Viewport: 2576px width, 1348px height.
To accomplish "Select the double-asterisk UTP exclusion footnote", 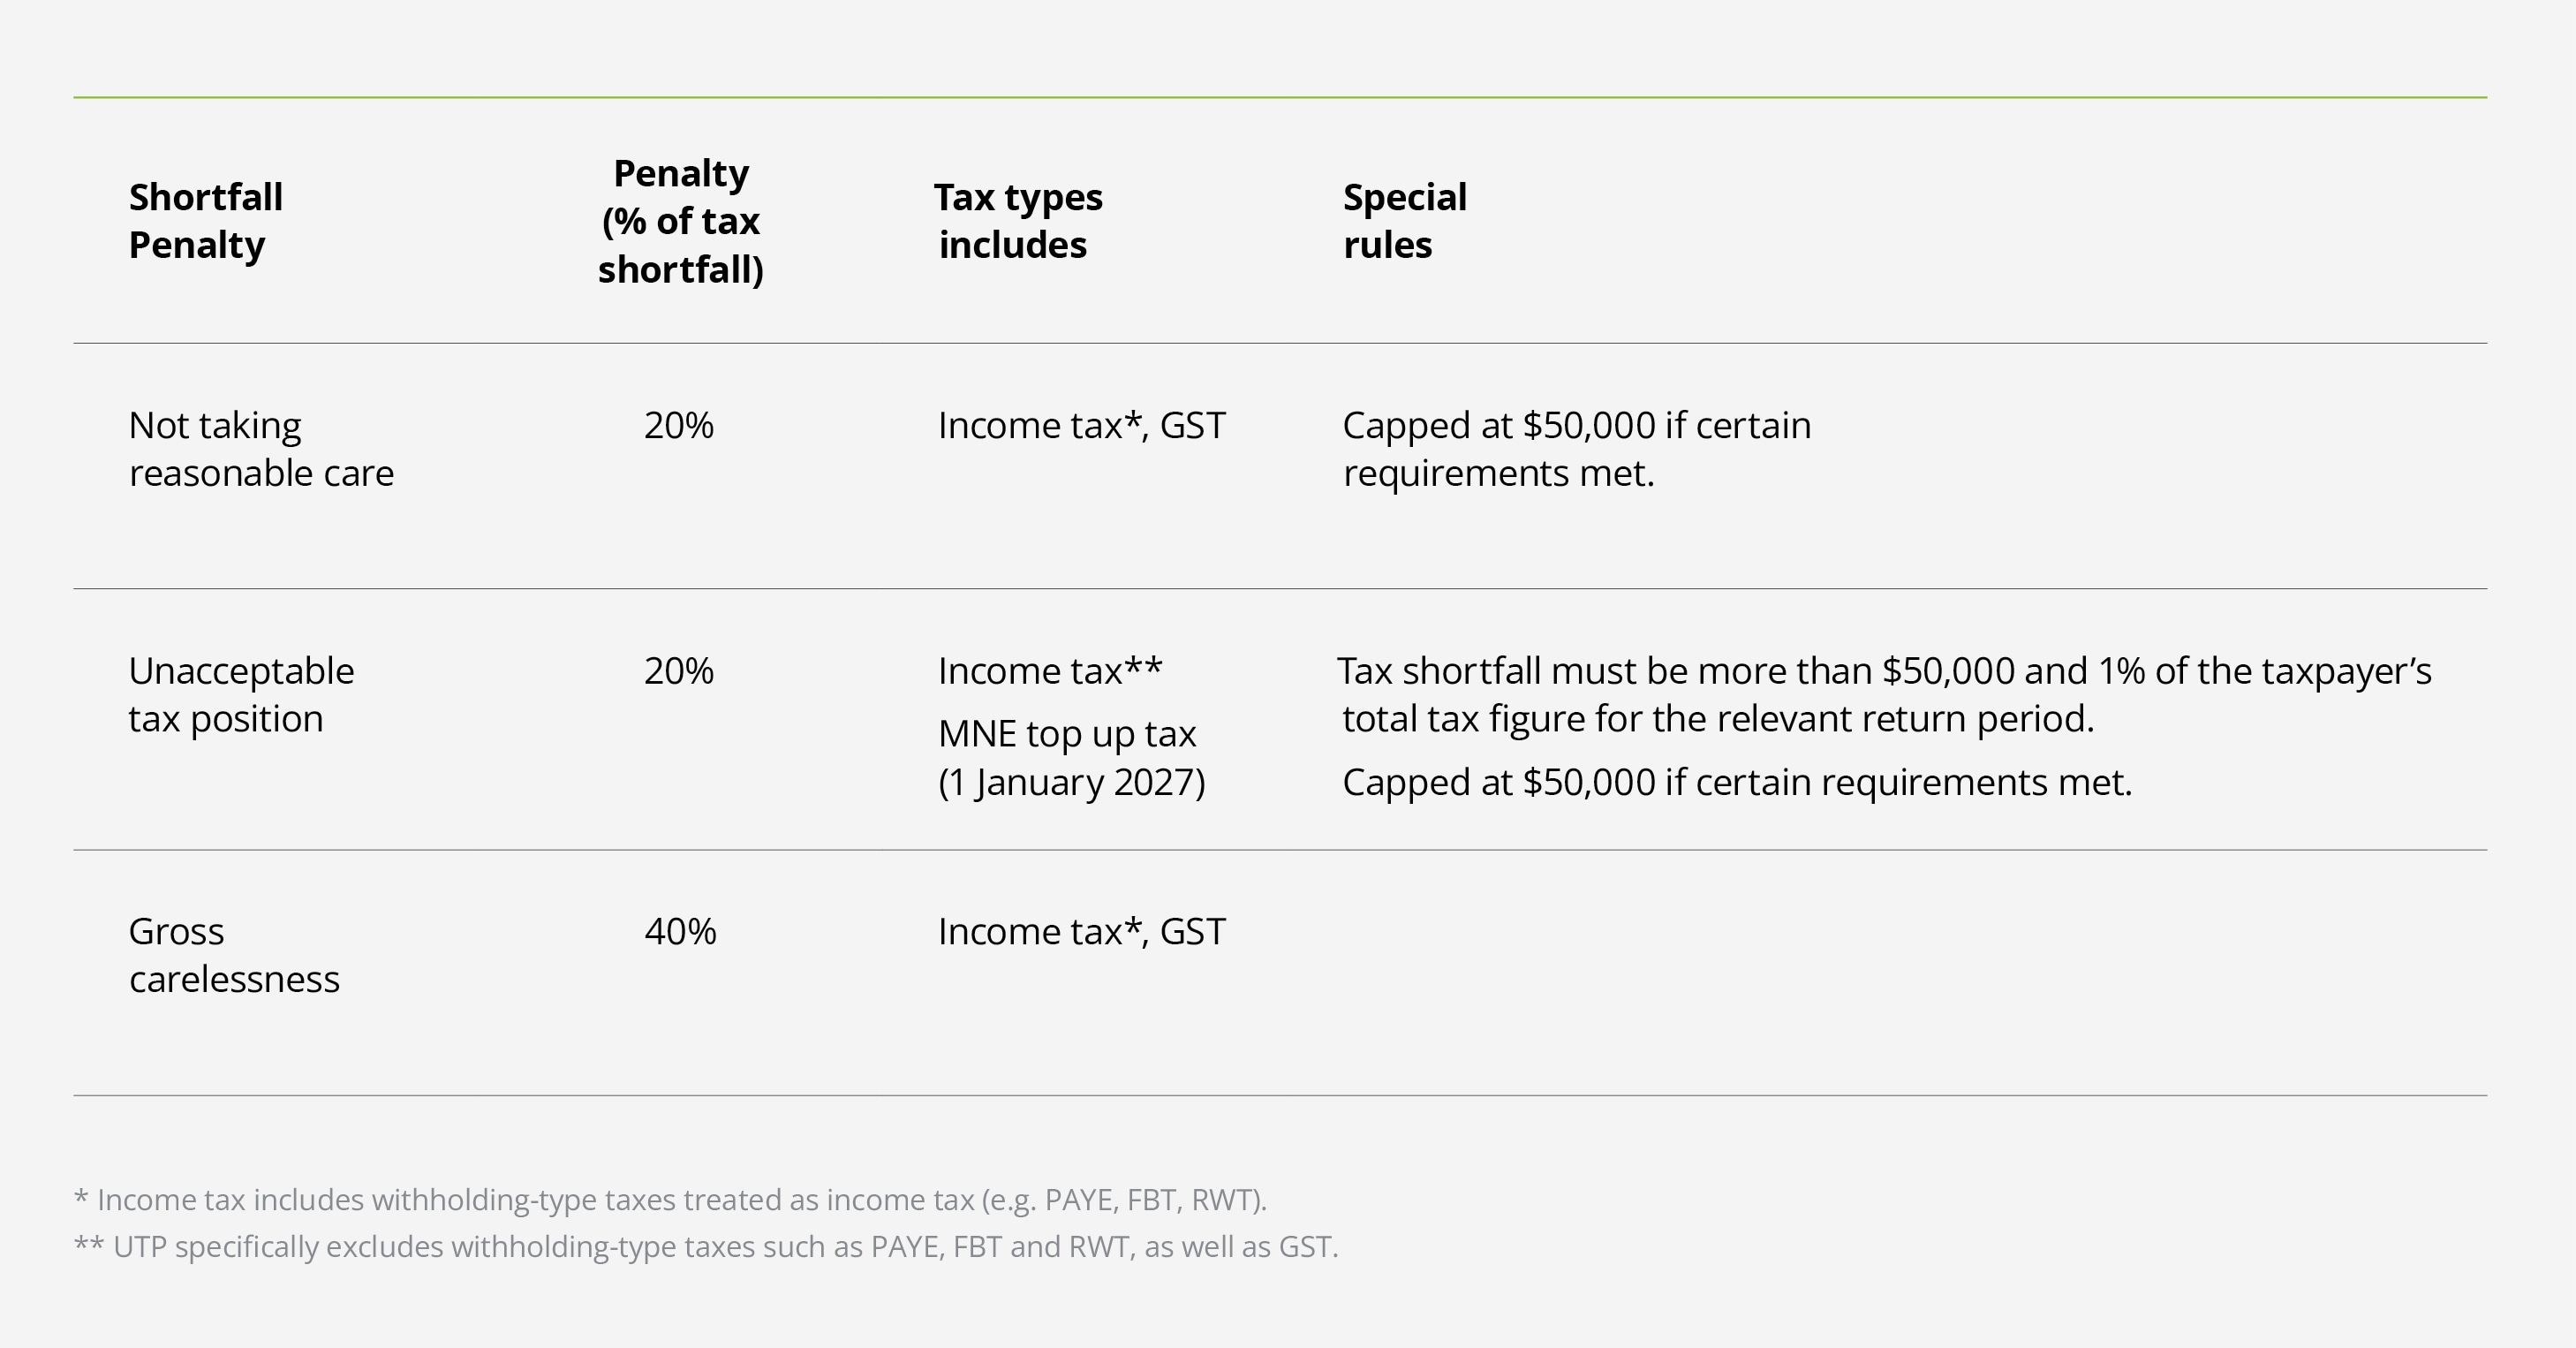I will (705, 1247).
